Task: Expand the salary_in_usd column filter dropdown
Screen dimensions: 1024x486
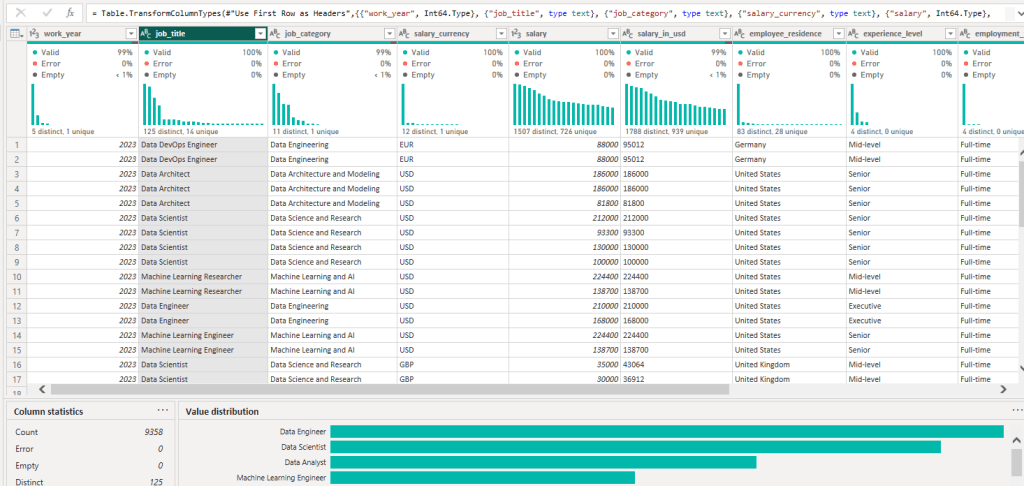Action: click(x=724, y=34)
